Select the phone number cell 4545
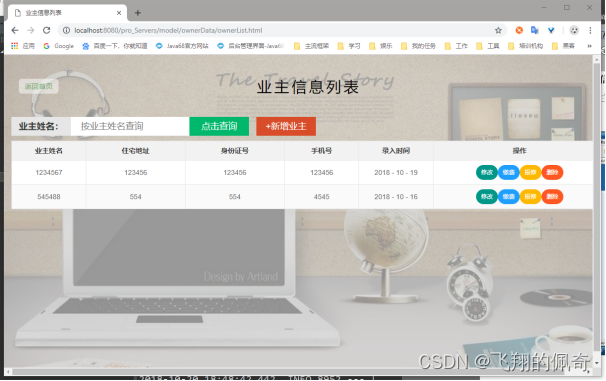This screenshot has height=381, width=606. [x=322, y=197]
